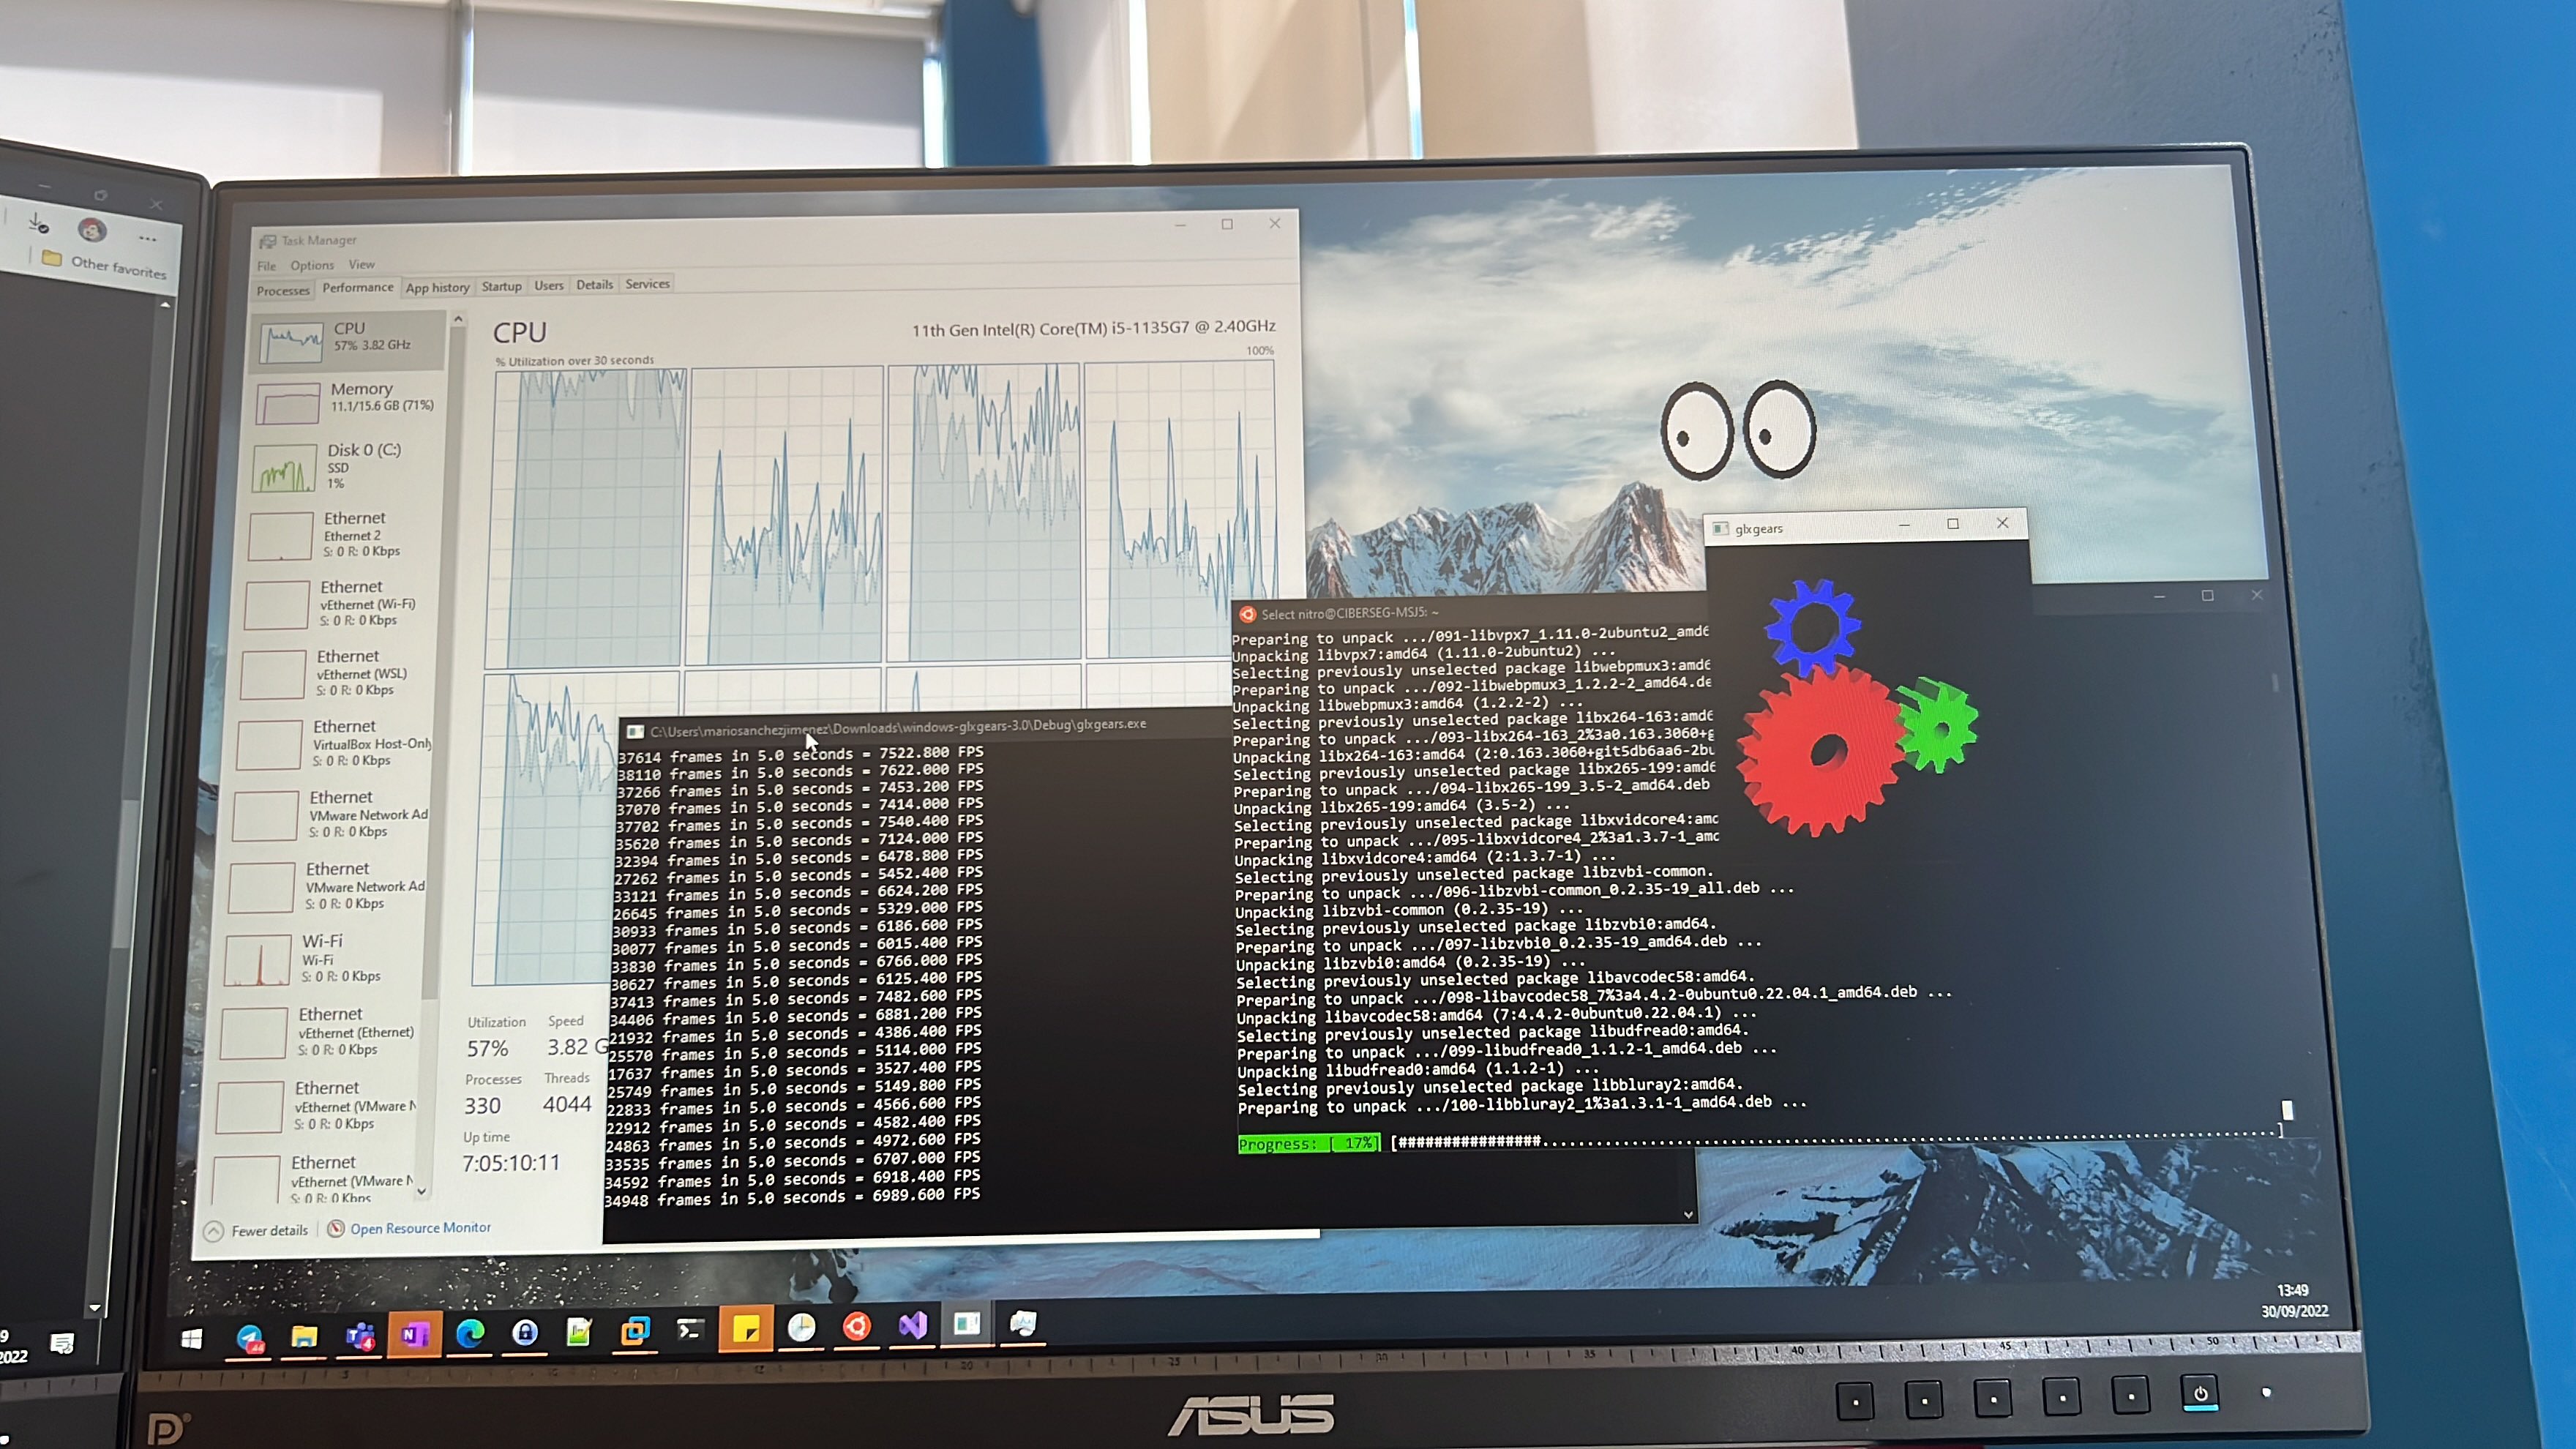Open the Telegram taskbar icon

(249, 1337)
